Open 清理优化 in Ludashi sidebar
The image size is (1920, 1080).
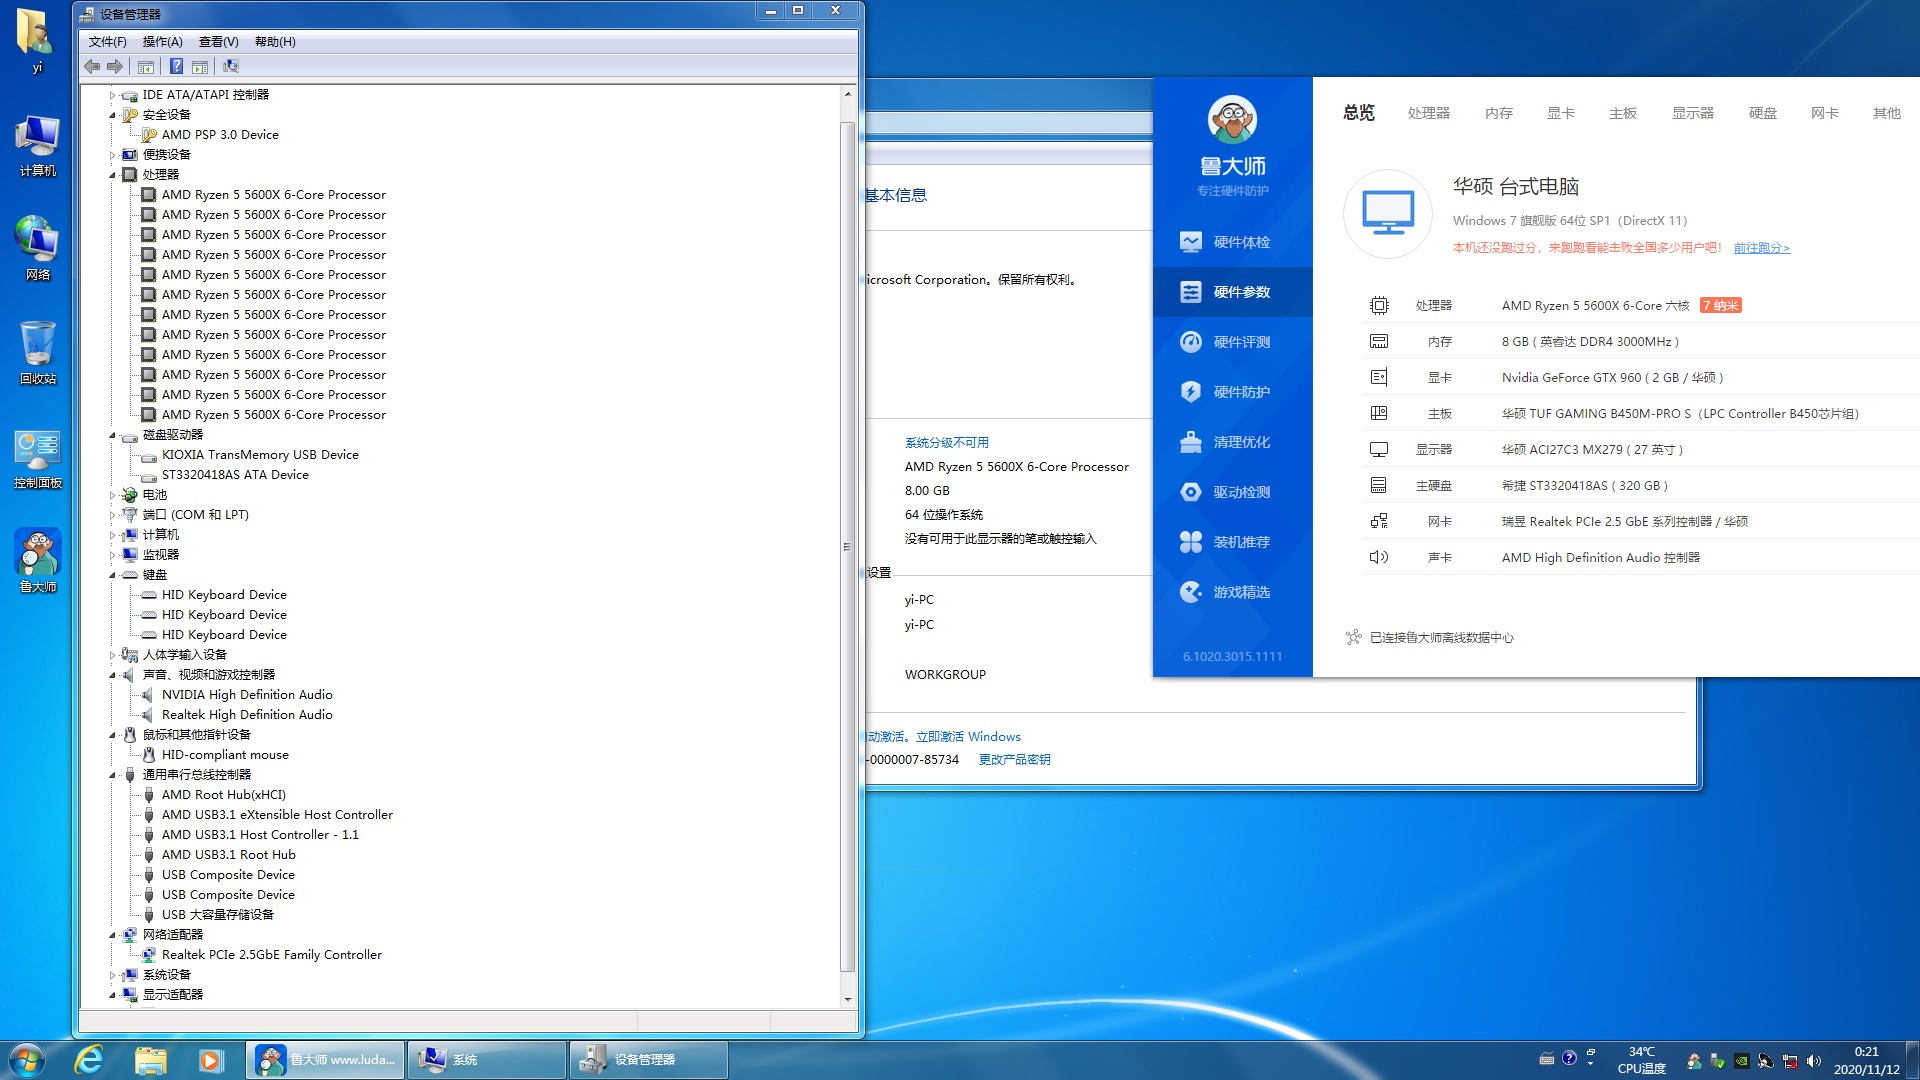pyautogui.click(x=1232, y=442)
